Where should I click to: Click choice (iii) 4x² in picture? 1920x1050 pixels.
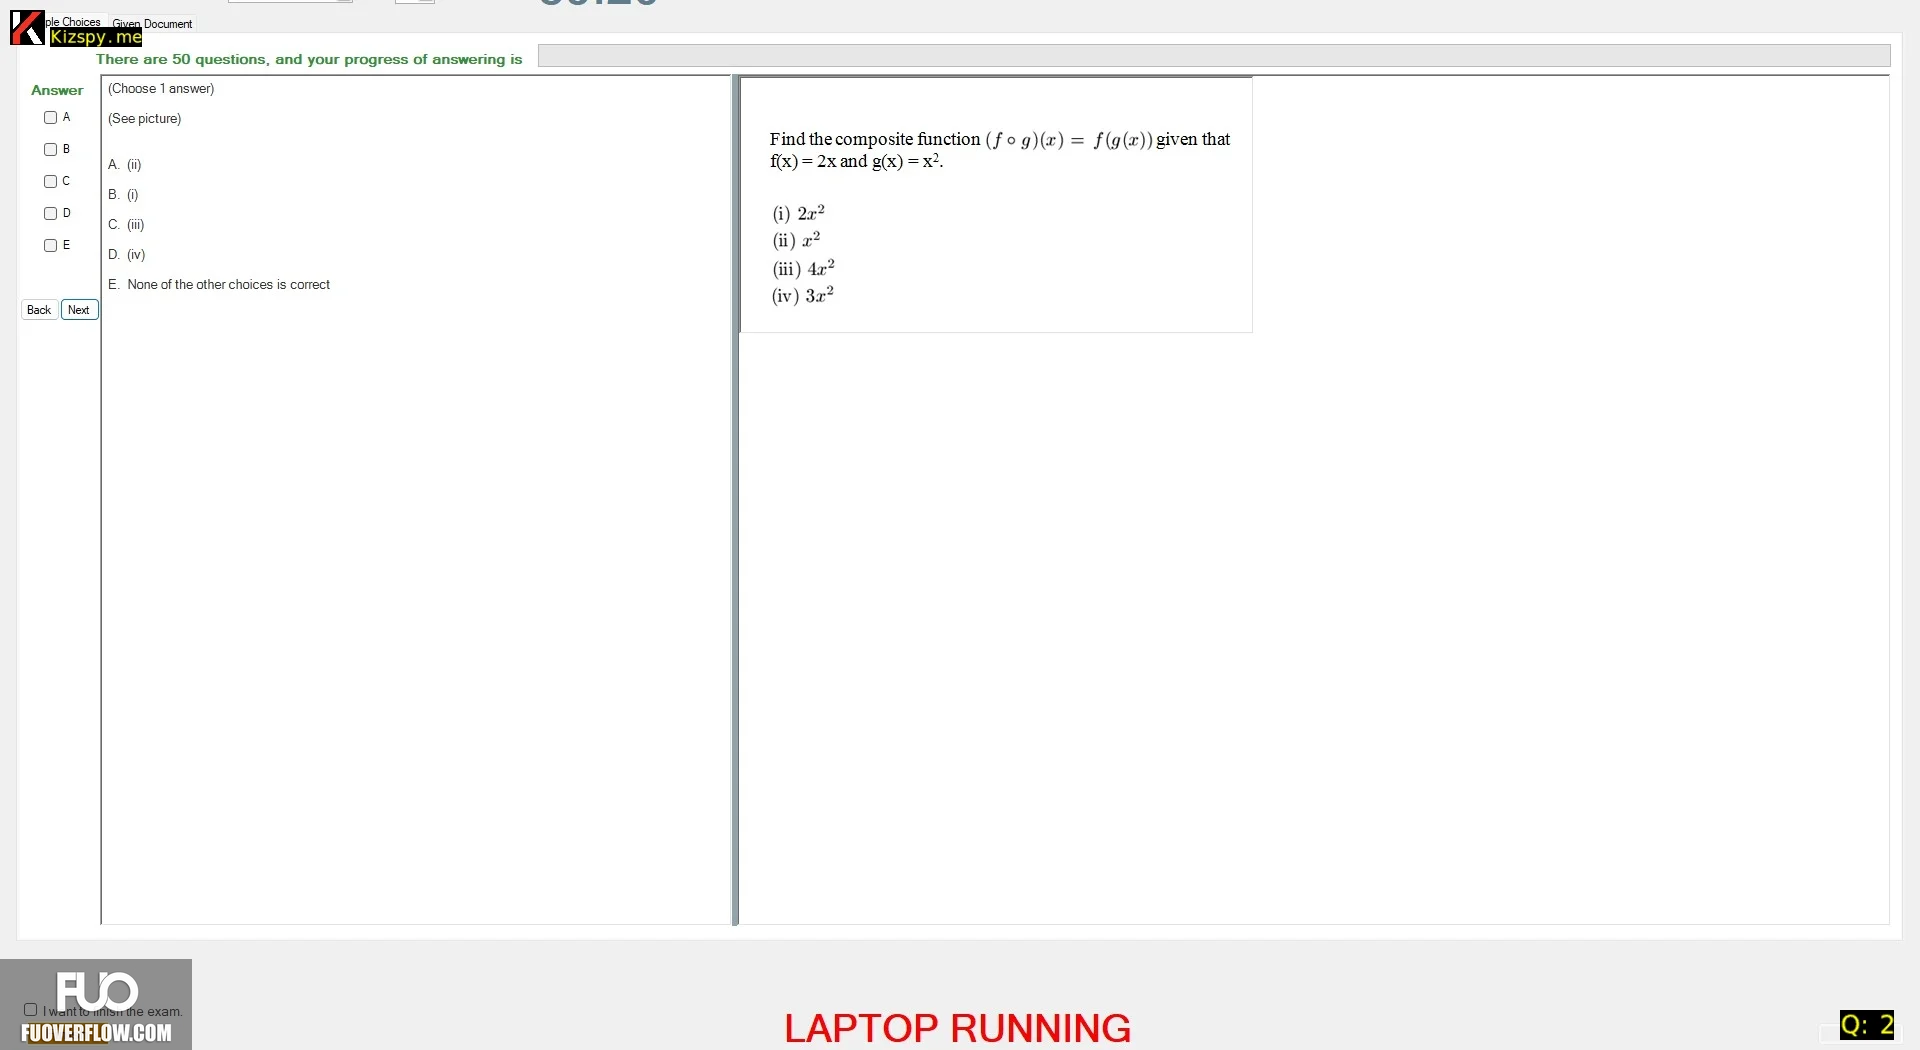click(803, 268)
